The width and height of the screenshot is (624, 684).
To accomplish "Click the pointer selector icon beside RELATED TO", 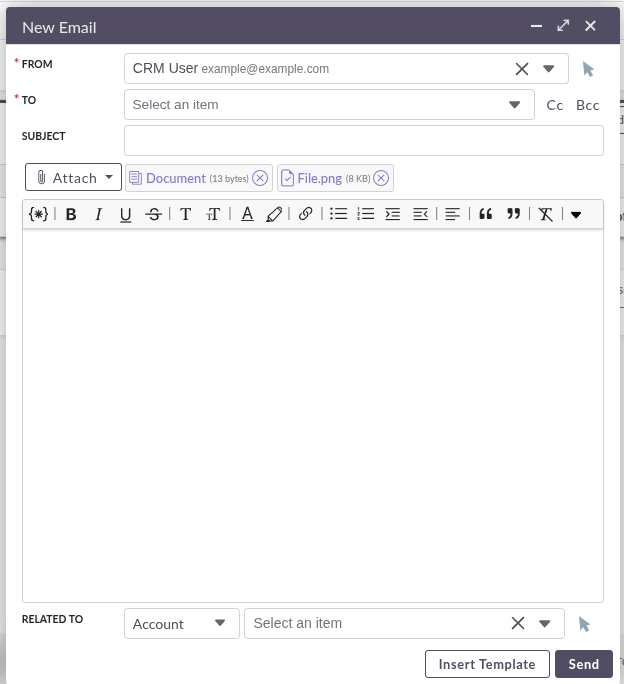I will 584,624.
